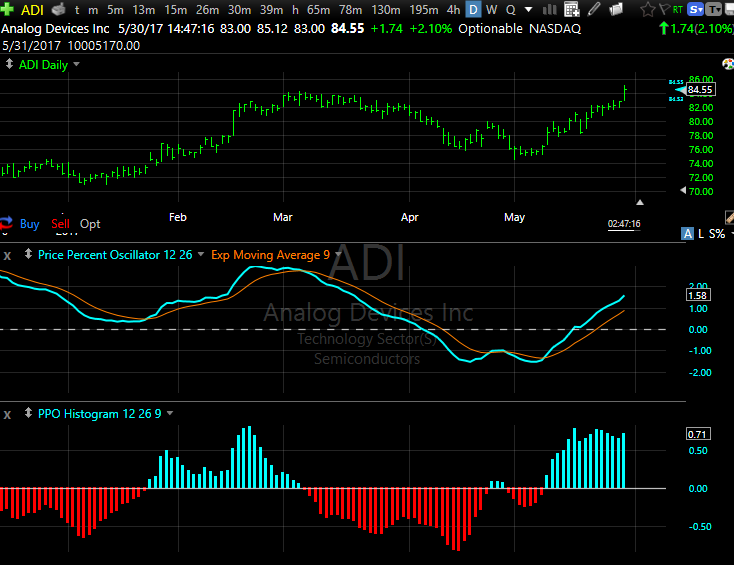Click the move arrows for Price Percent Oscillator
This screenshot has width=734, height=565.
click(28, 254)
